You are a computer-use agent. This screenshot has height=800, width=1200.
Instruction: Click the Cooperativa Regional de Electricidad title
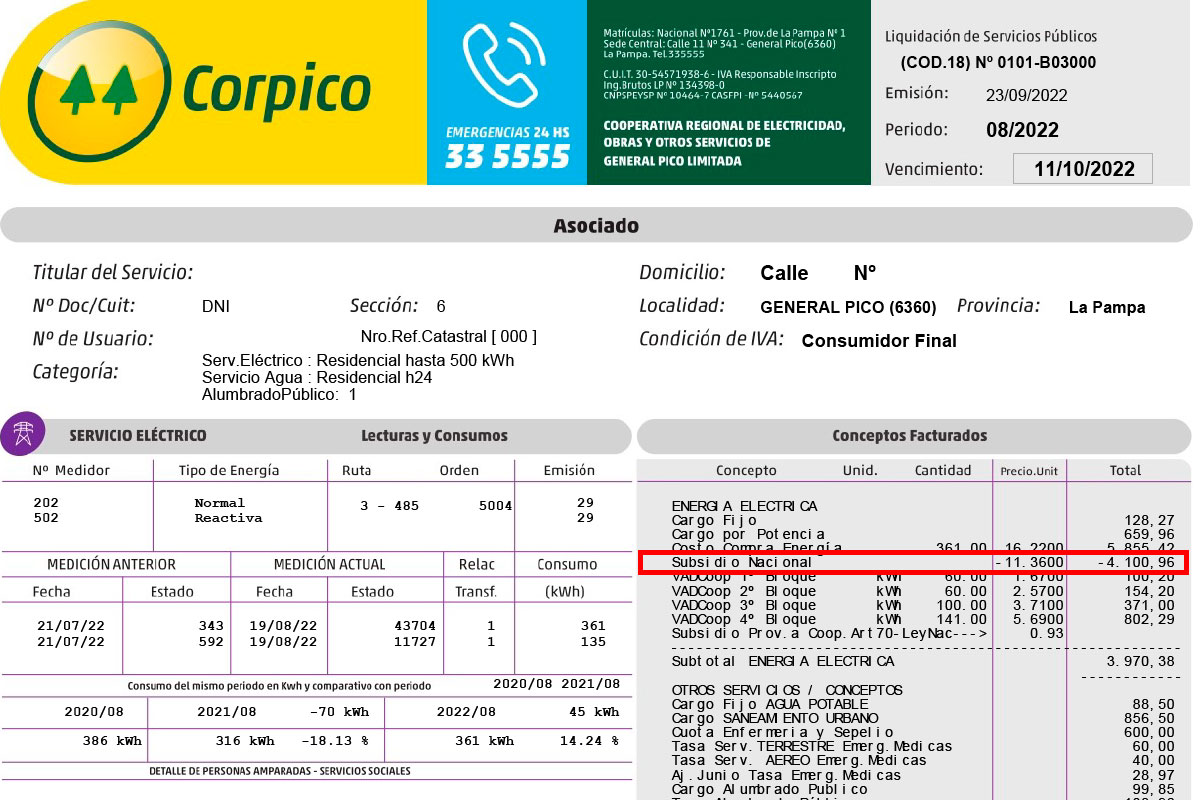click(x=724, y=143)
